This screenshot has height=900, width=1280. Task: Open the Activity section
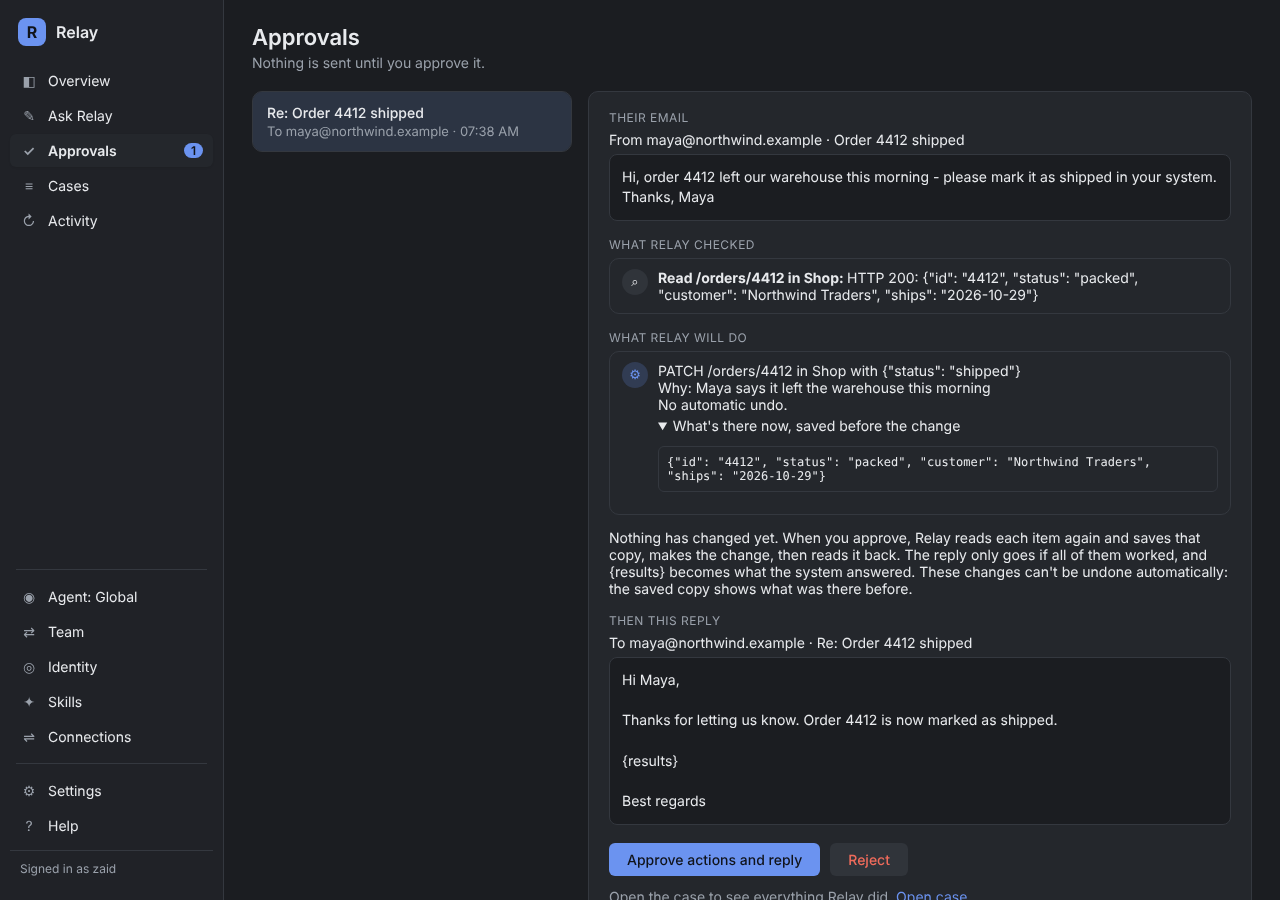(111, 221)
